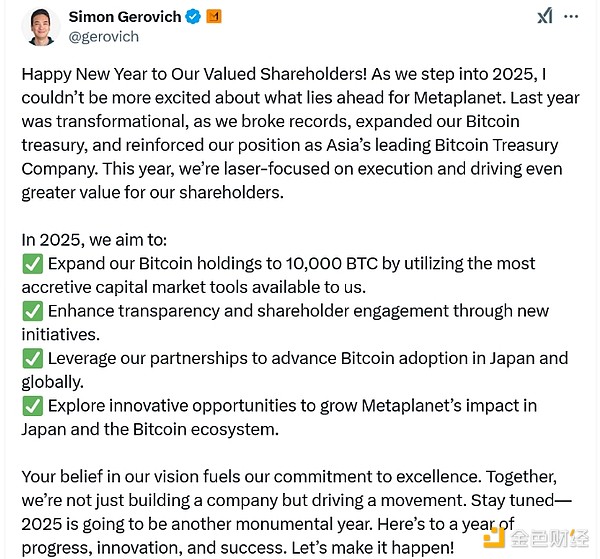The width and height of the screenshot is (600, 559).
Task: Click the 金色财经 watermark text
Action: [x=550, y=538]
